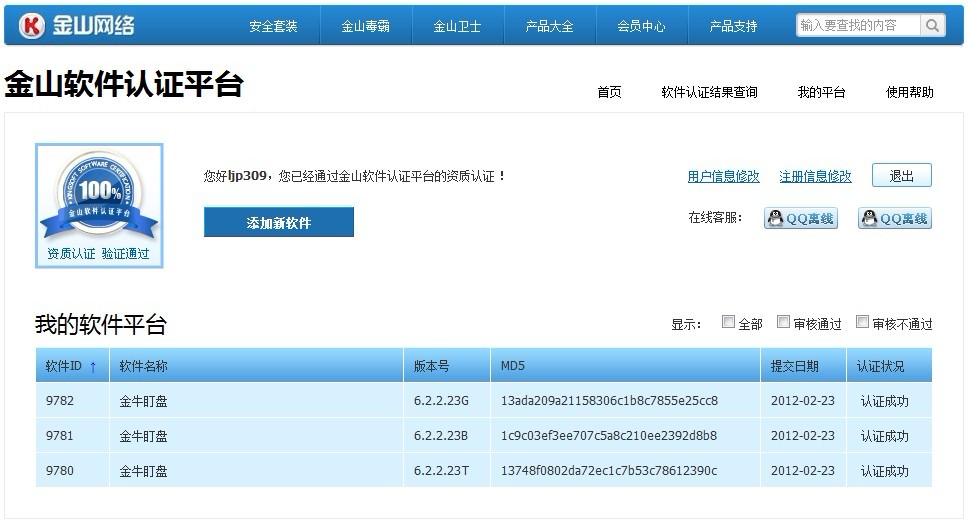Click 认证成功 status in row 9780
The height and width of the screenshot is (526, 969).
coord(884,472)
